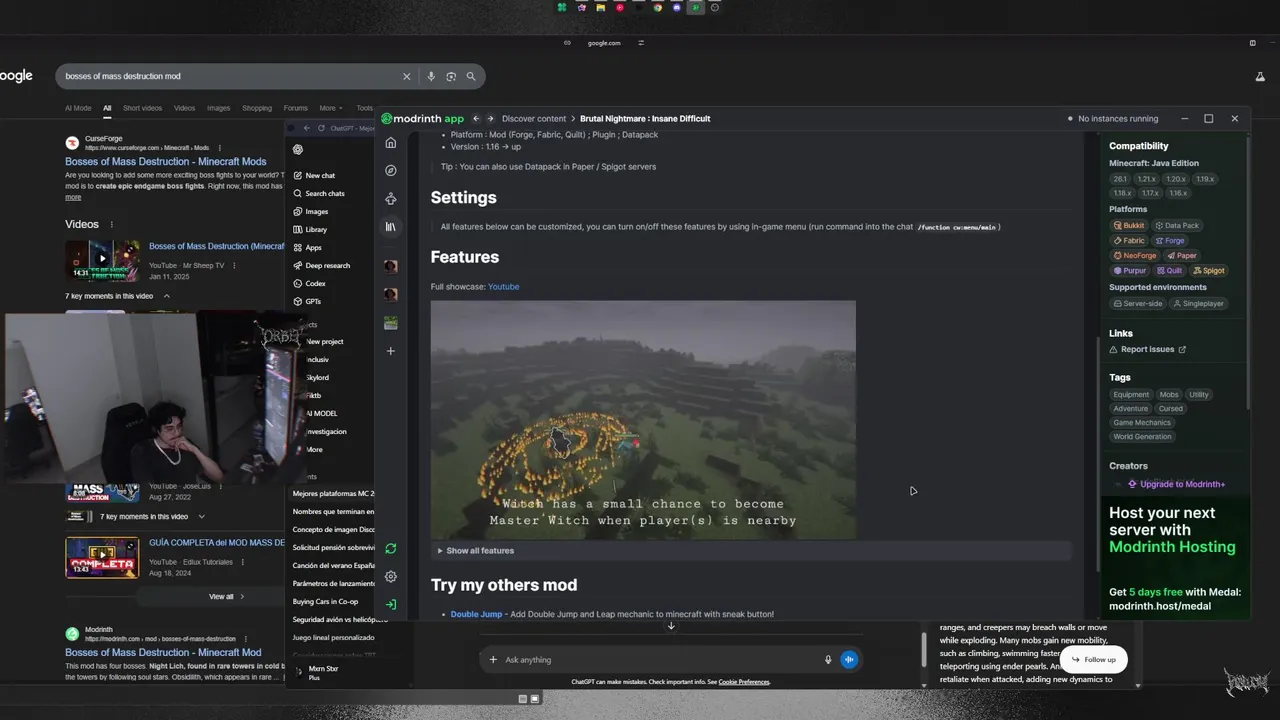The width and height of the screenshot is (1280, 720).
Task: Switch to Short videos tab in Google
Action: pos(142,108)
